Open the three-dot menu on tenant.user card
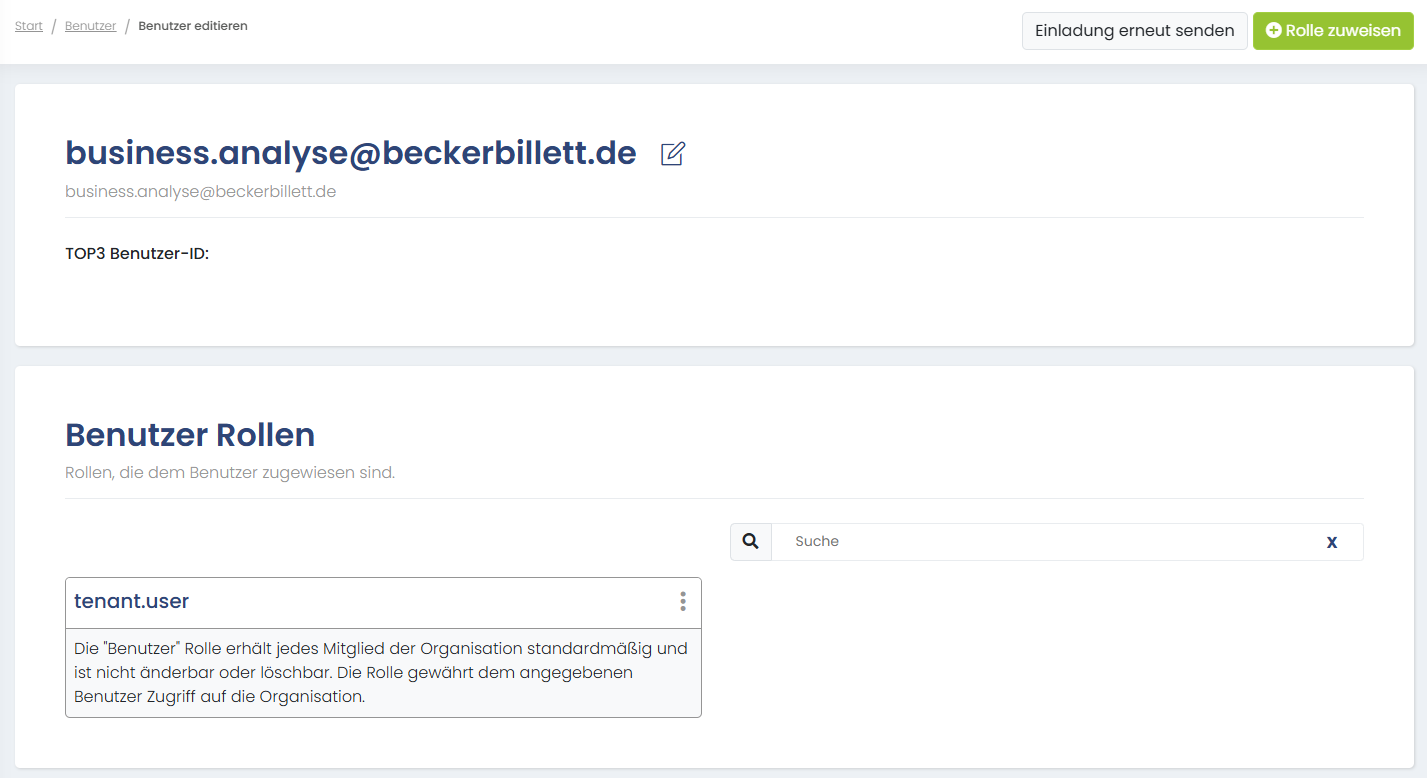This screenshot has height=778, width=1427. (x=683, y=601)
